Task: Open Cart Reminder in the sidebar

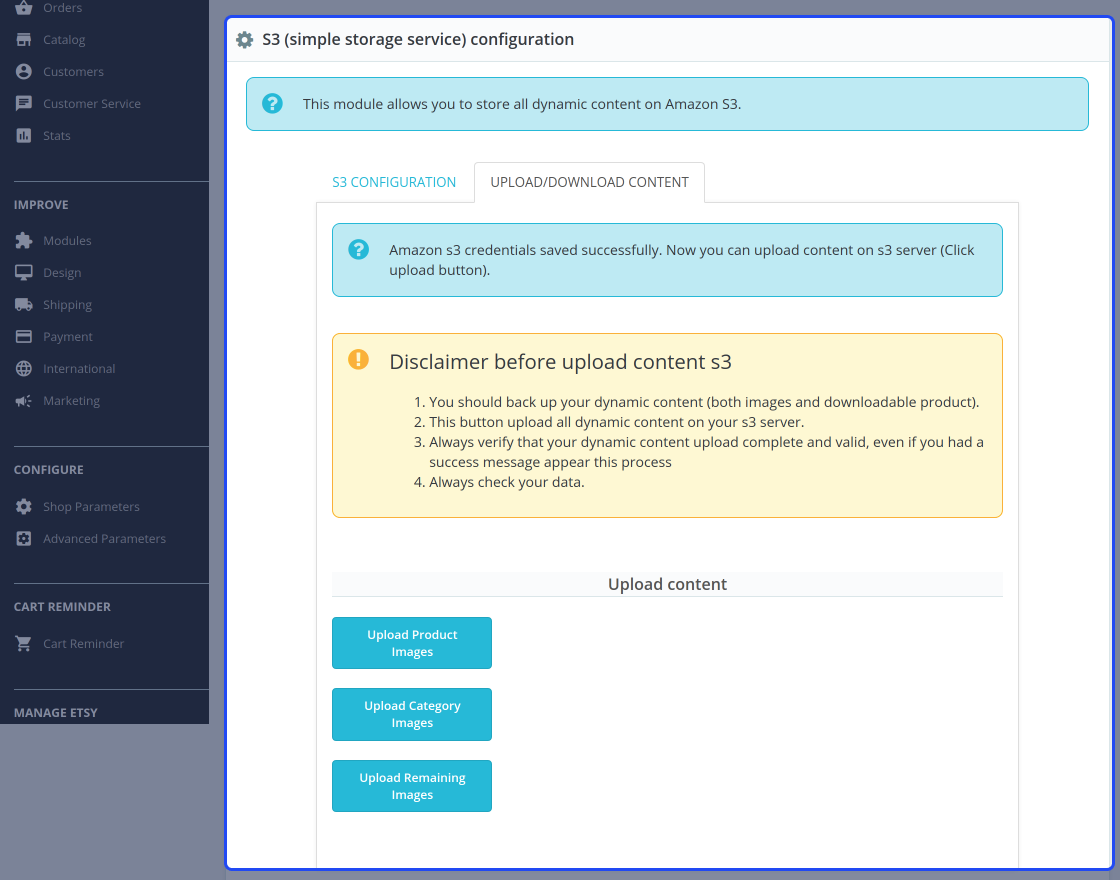Action: click(x=84, y=644)
